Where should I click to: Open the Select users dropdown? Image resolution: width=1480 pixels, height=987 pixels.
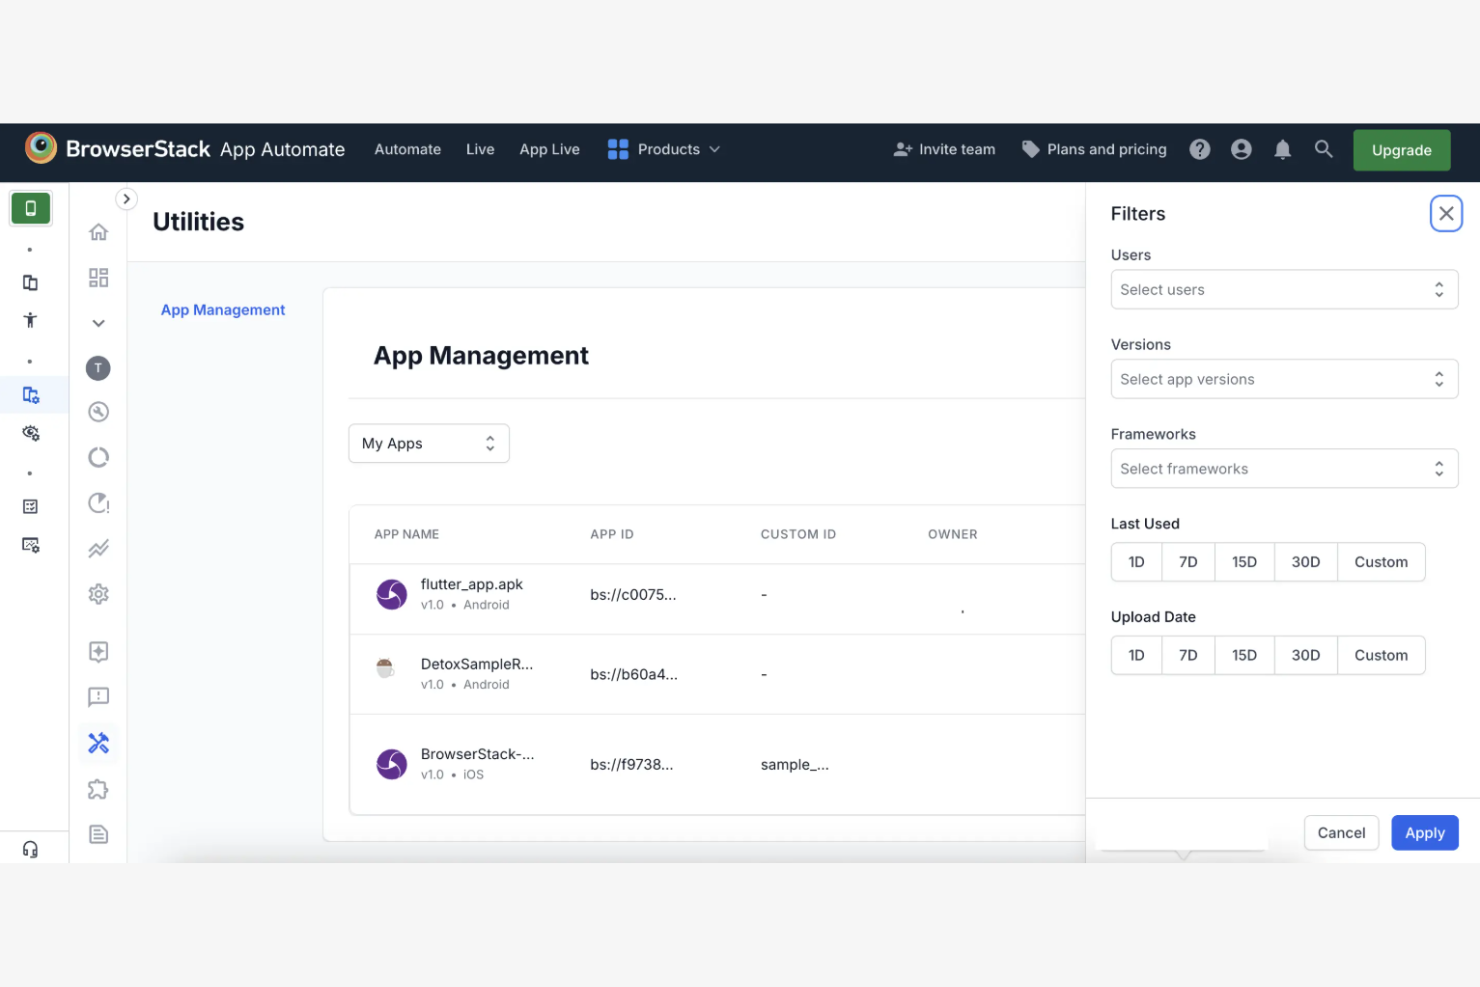1284,289
